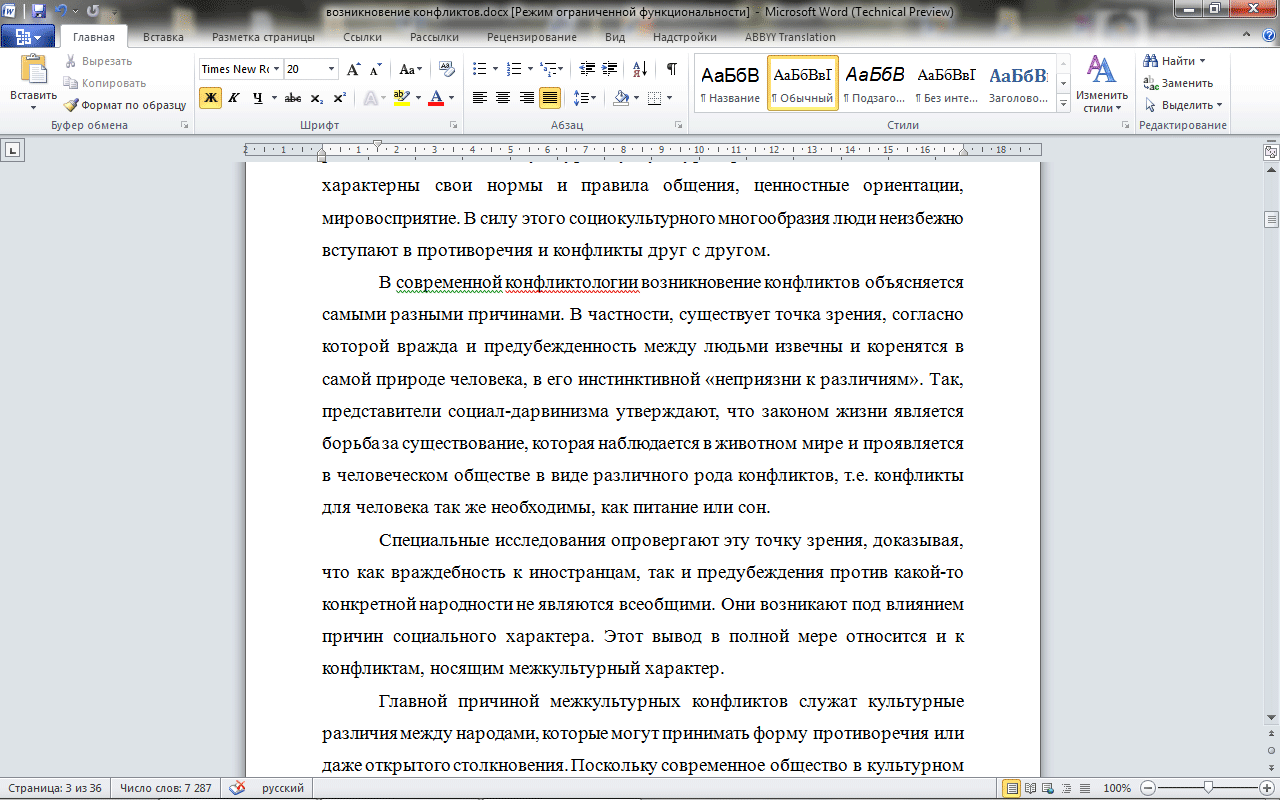Open the Рассылки ribbon tab
The height and width of the screenshot is (800, 1280).
(434, 37)
